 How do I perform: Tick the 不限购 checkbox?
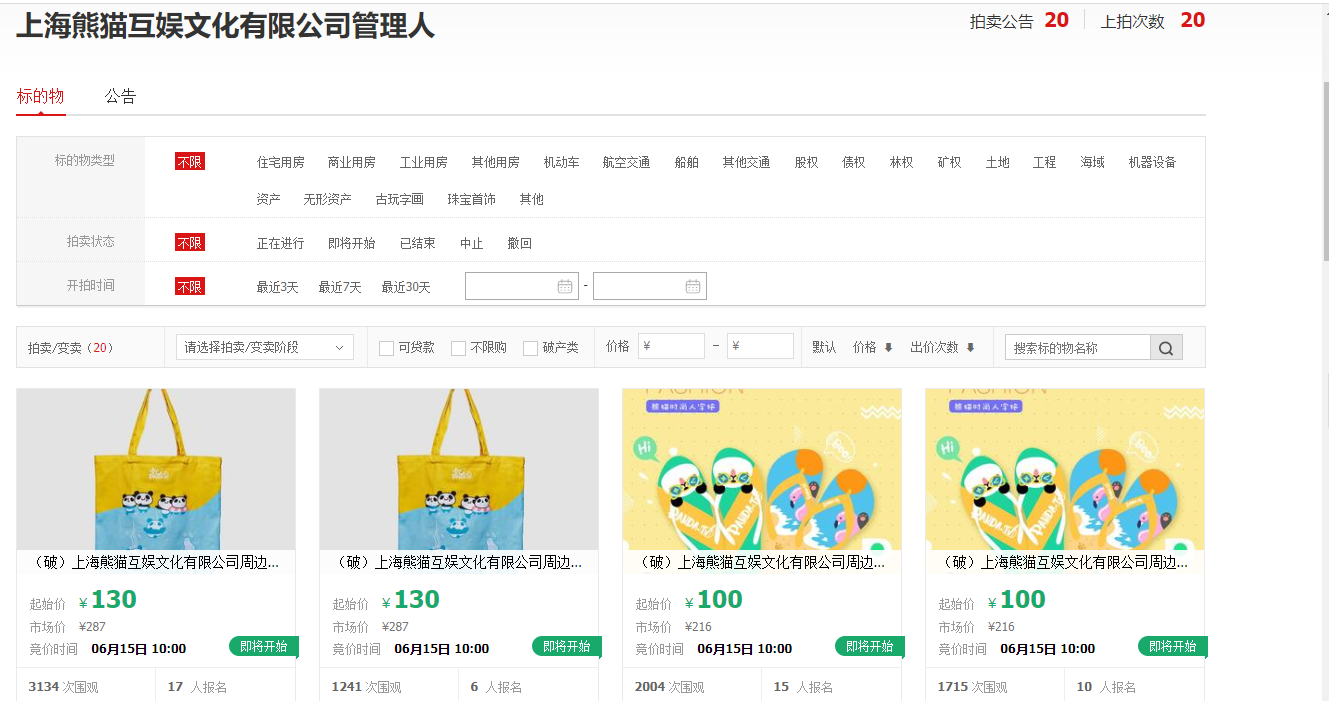click(458, 348)
